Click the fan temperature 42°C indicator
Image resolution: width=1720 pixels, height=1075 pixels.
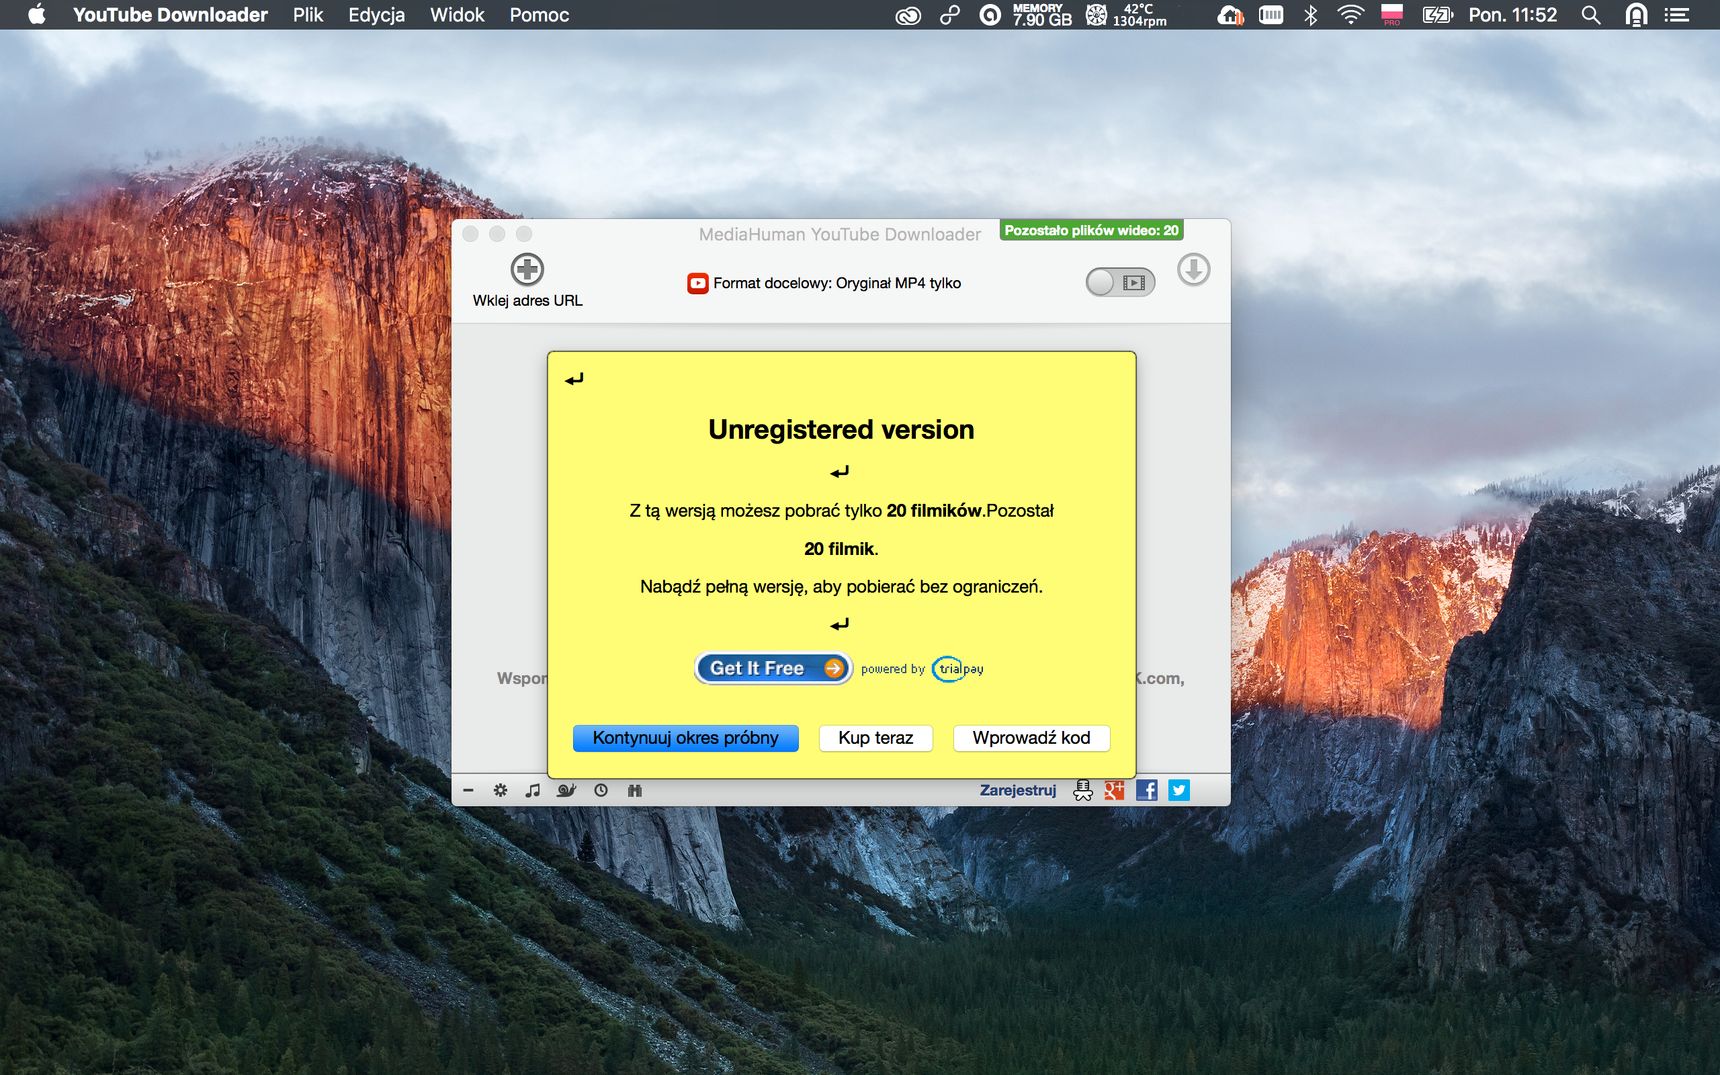[1128, 15]
